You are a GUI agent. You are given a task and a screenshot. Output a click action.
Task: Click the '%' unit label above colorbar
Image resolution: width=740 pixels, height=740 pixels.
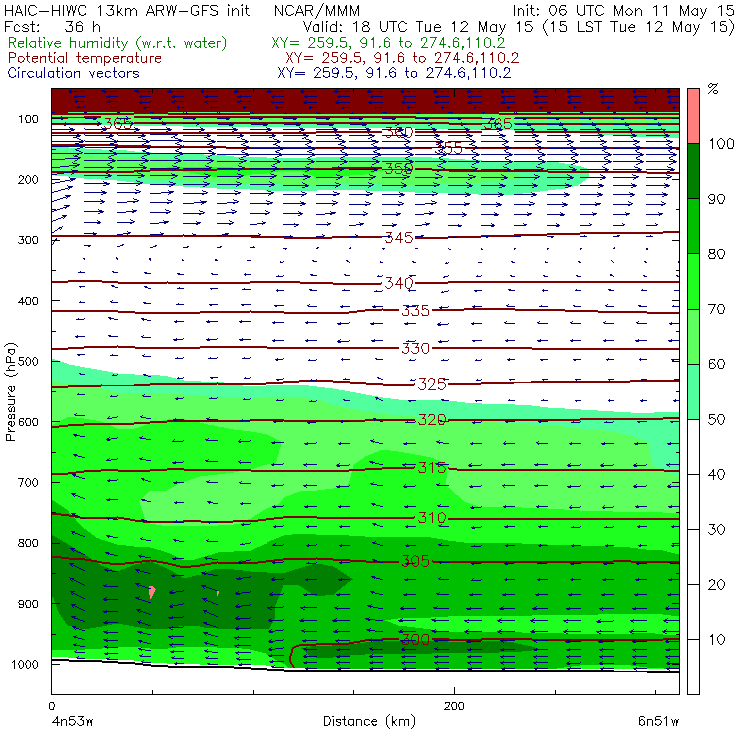click(x=713, y=89)
